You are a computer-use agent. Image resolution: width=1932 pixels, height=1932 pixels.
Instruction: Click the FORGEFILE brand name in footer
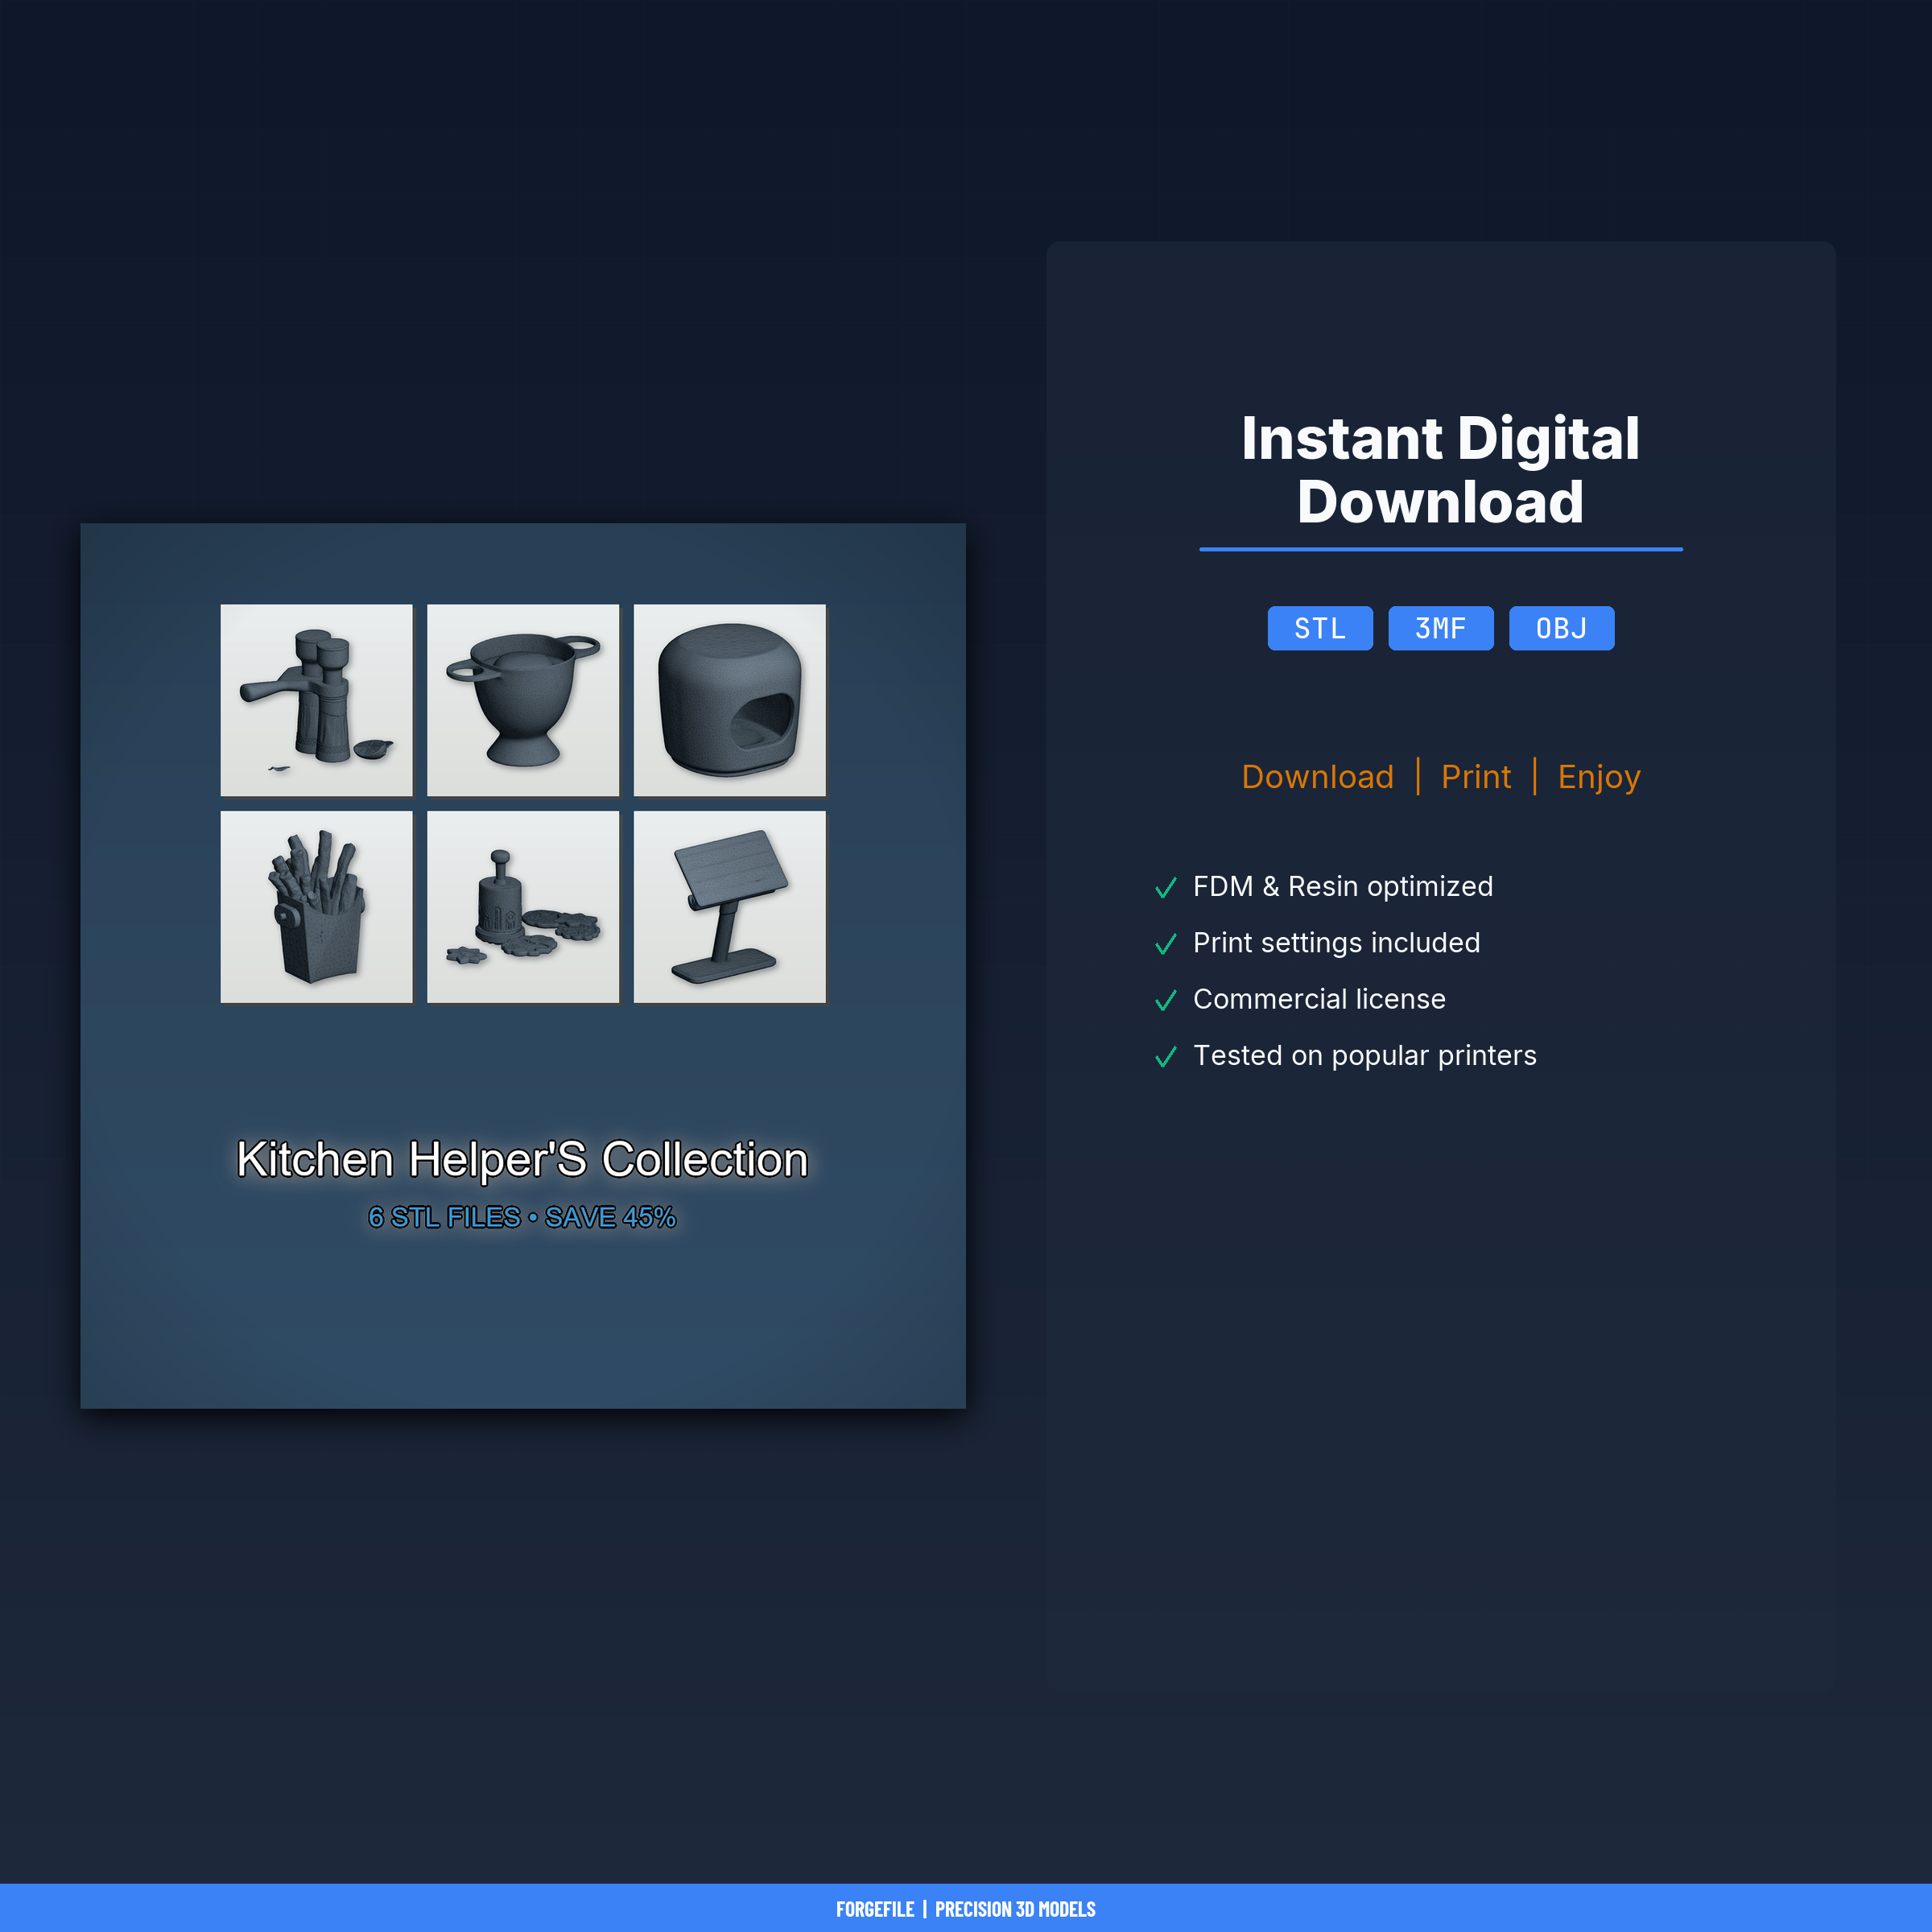coord(875,1909)
